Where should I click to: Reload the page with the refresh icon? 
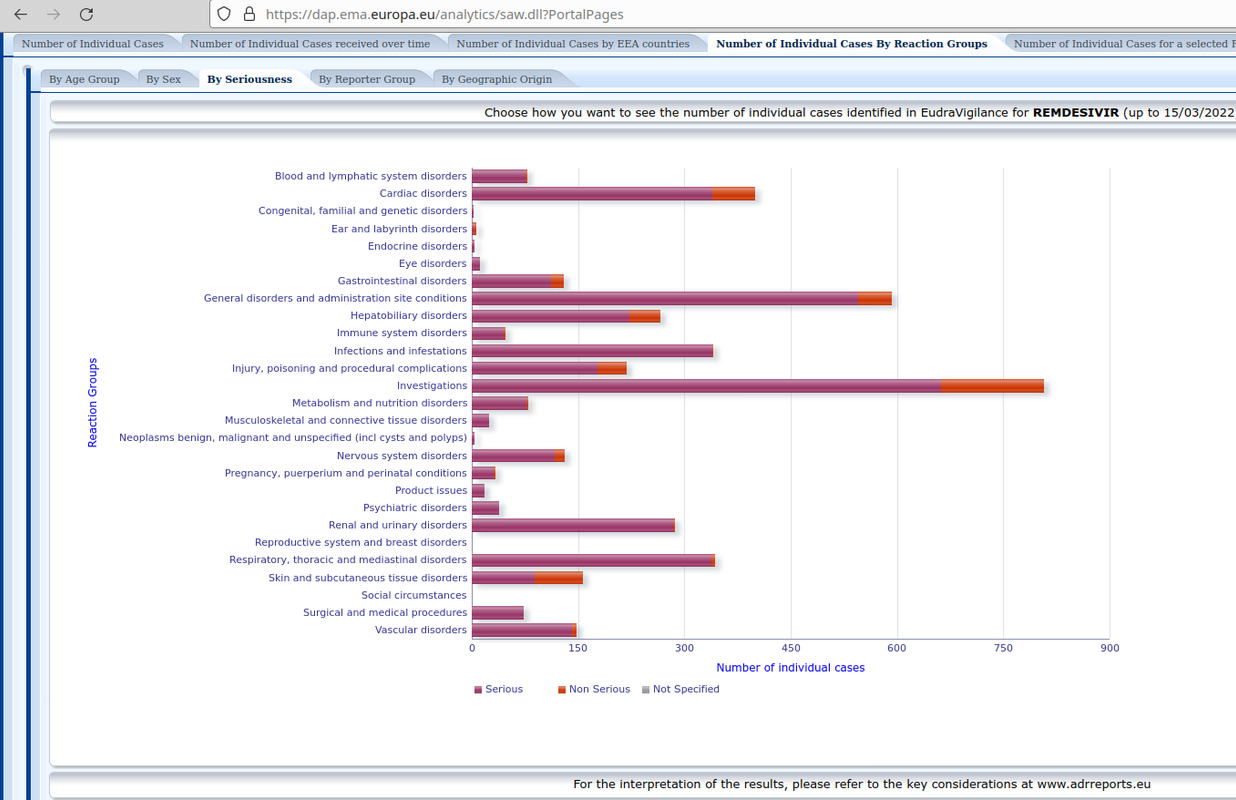[x=86, y=14]
